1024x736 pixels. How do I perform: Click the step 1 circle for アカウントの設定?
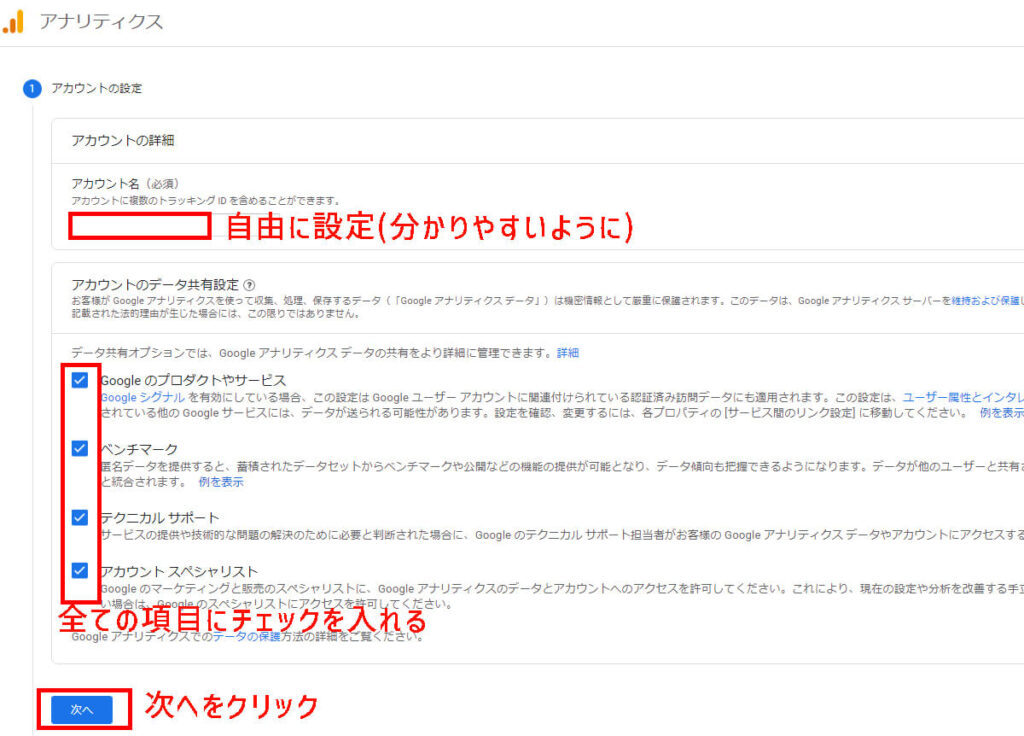pos(32,88)
